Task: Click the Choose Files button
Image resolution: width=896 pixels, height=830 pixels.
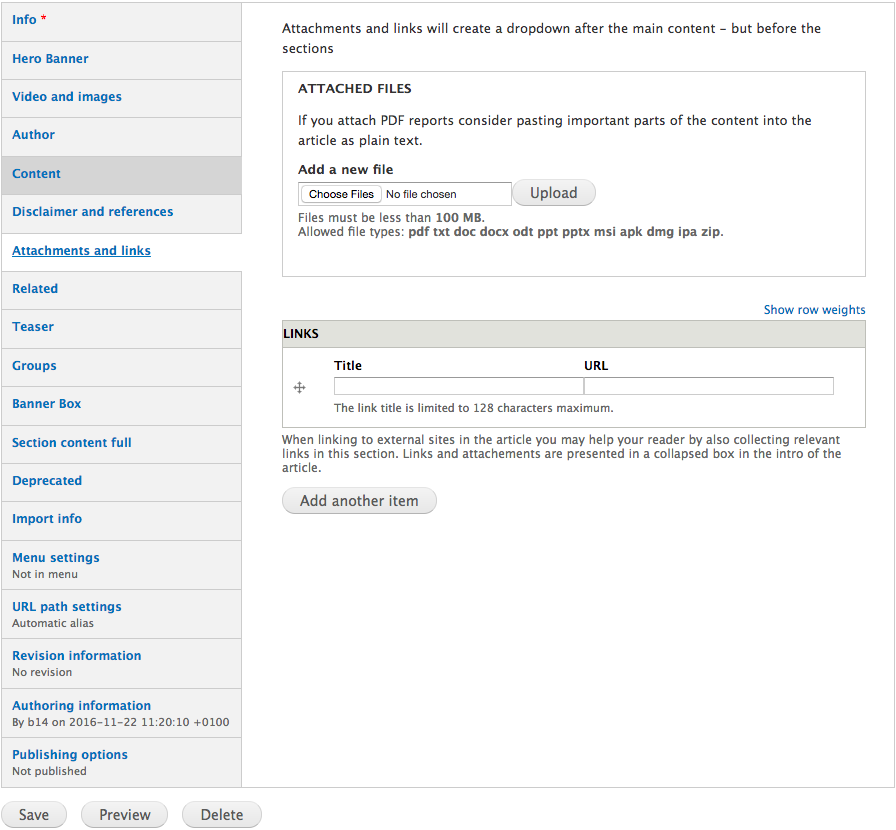Action: point(341,194)
